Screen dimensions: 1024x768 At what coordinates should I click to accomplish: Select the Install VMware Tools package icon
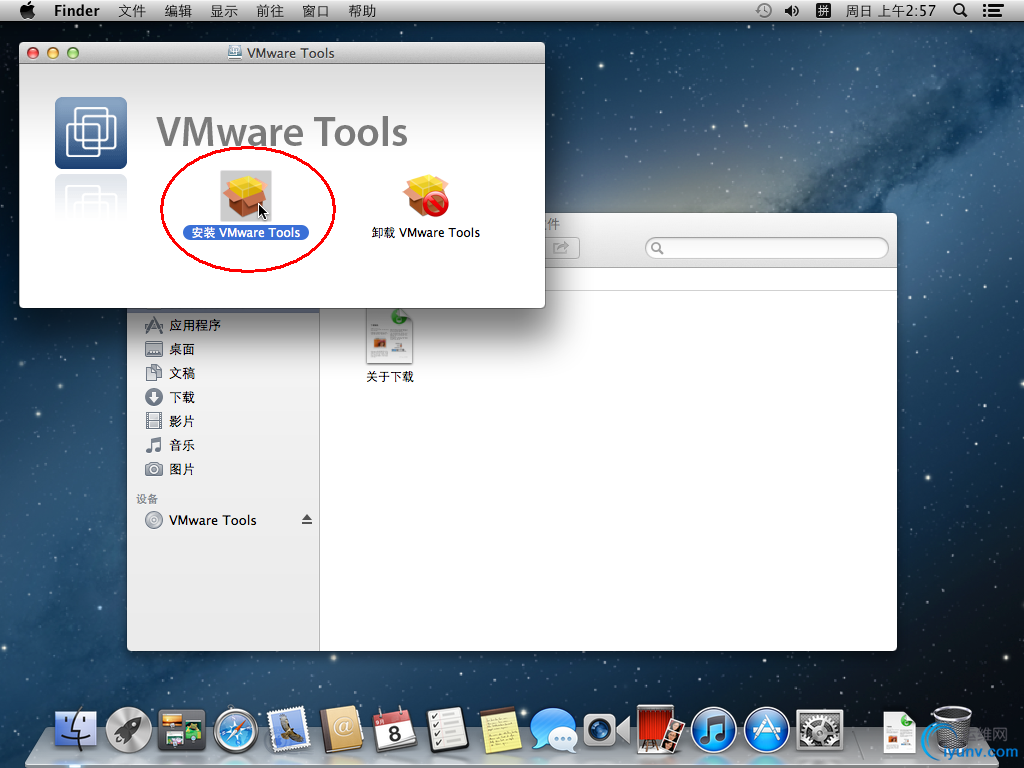pyautogui.click(x=246, y=195)
